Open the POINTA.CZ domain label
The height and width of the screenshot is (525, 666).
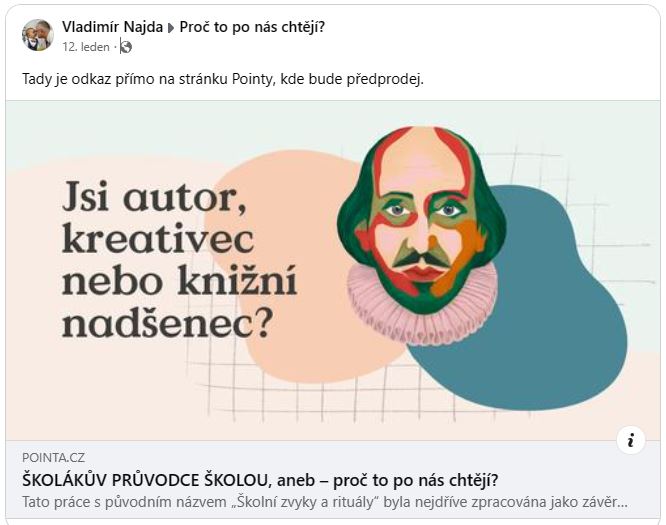pyautogui.click(x=54, y=458)
